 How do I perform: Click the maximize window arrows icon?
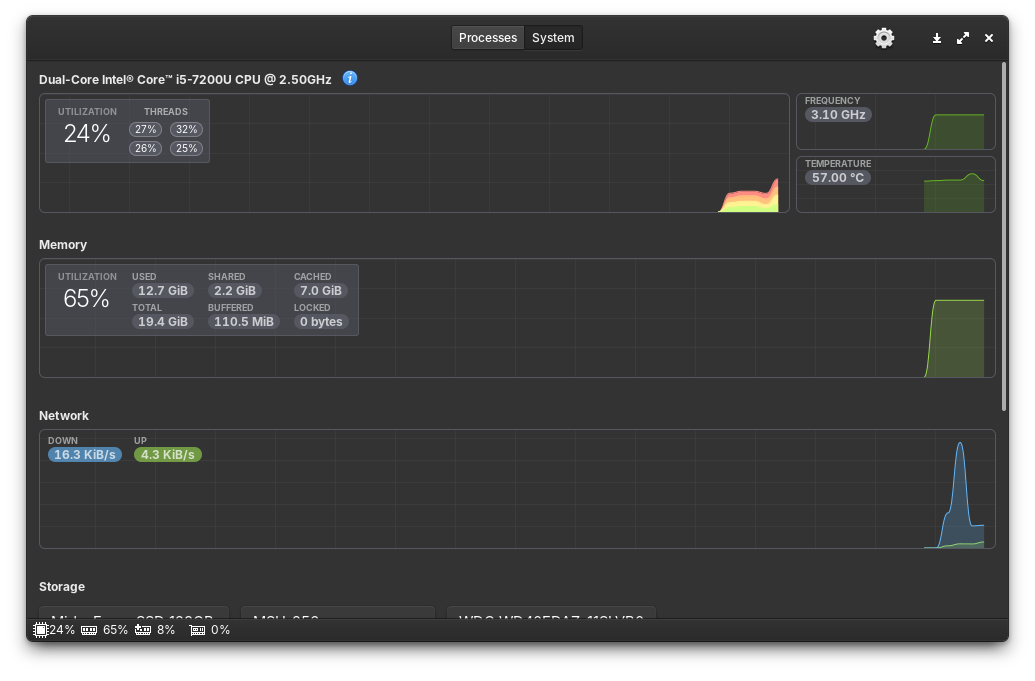(963, 38)
